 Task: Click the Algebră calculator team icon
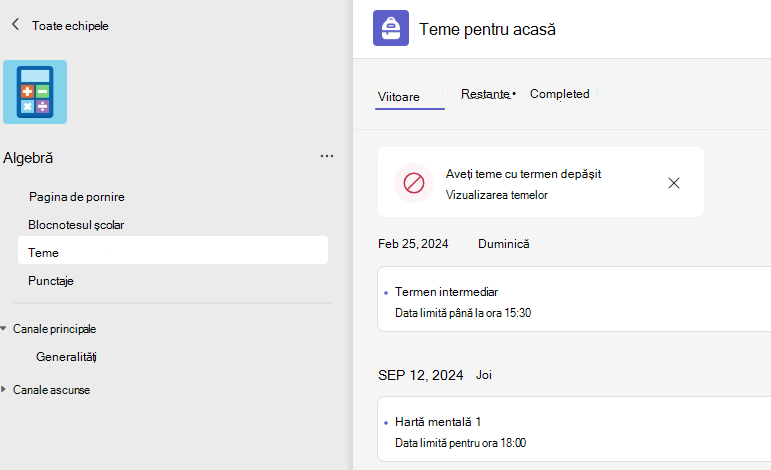(35, 92)
